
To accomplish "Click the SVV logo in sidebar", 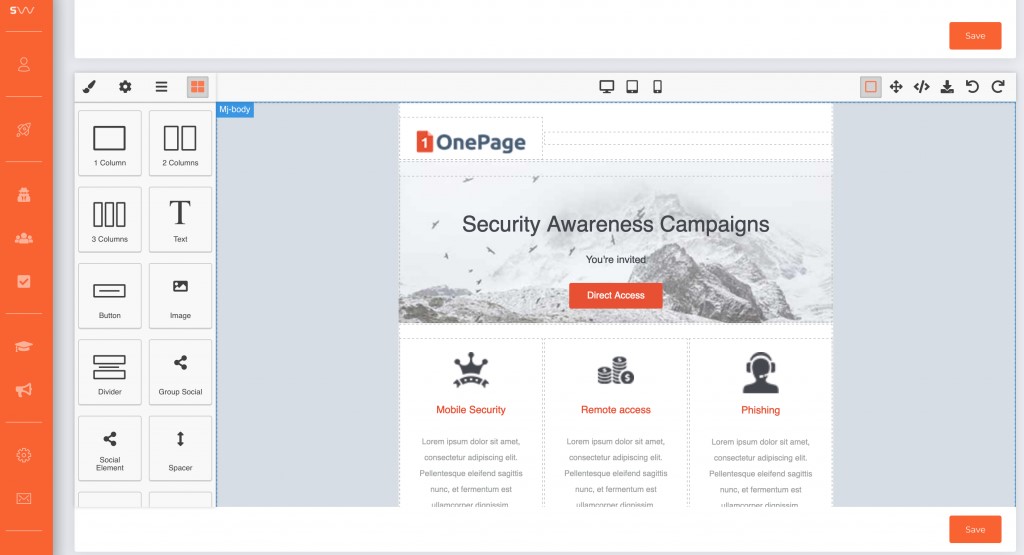I will [x=22, y=10].
